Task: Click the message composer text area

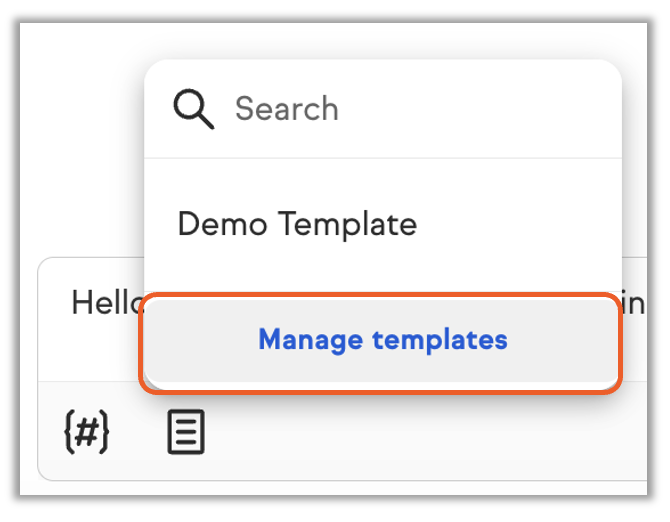Action: point(100,303)
